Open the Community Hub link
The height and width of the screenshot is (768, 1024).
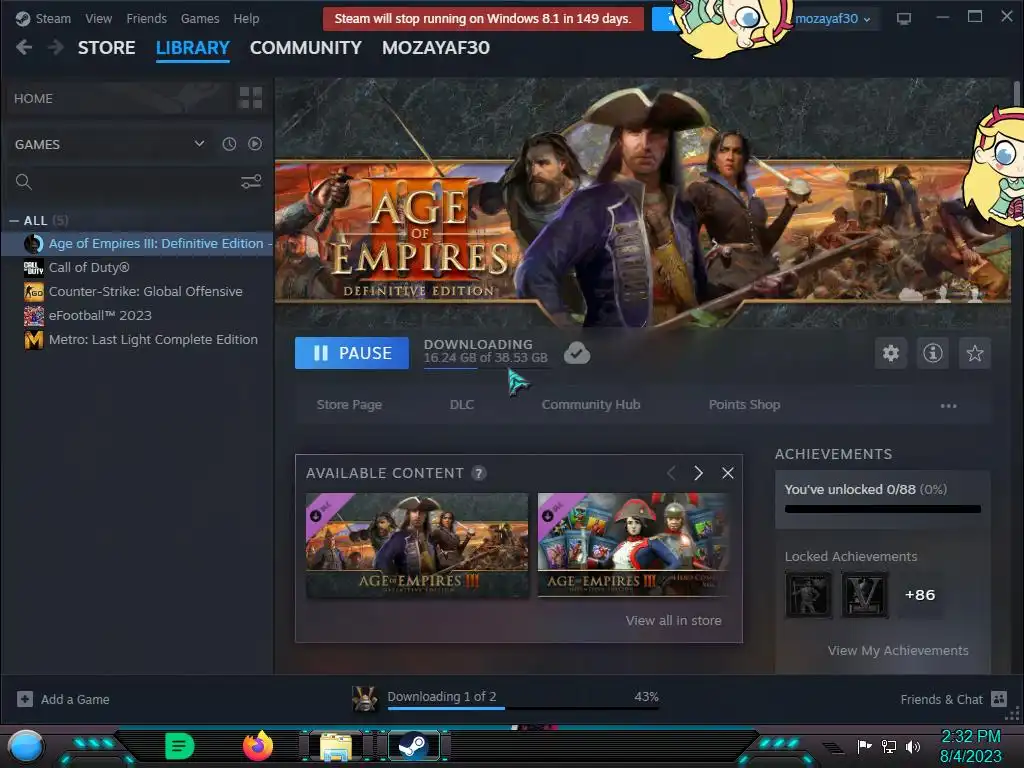(x=591, y=405)
